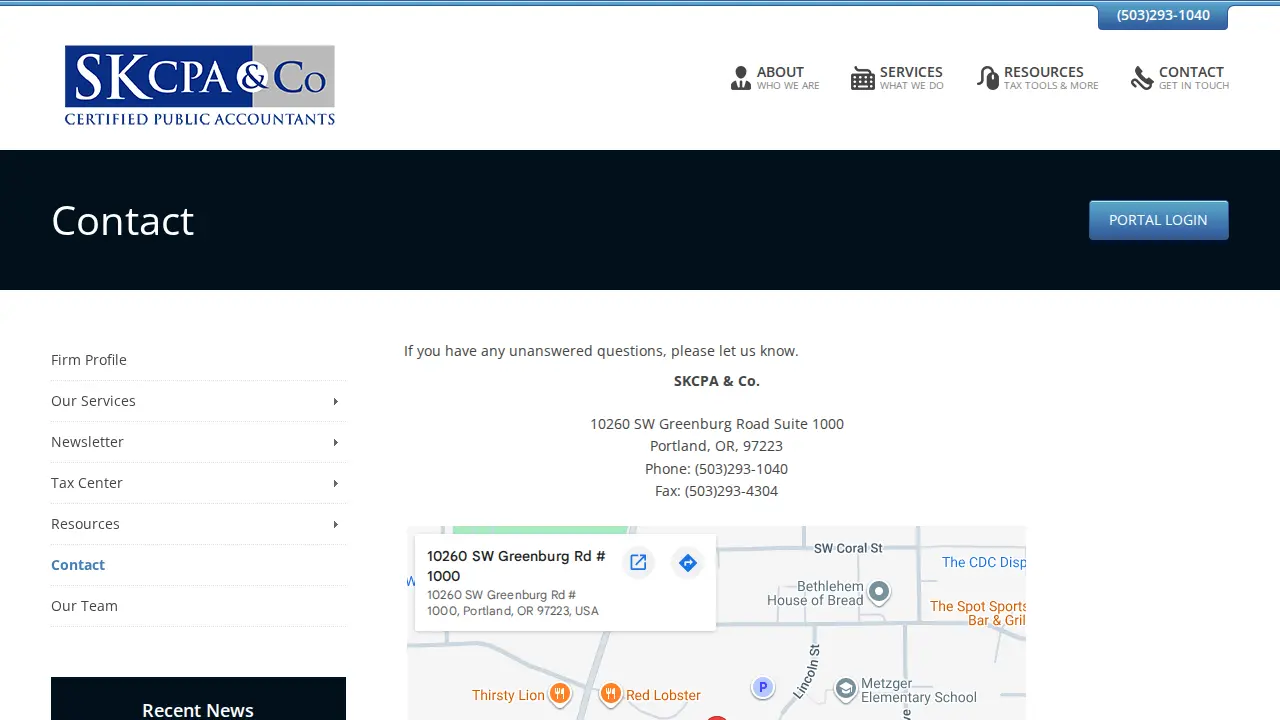The width and height of the screenshot is (1280, 720).
Task: Click the Portland, OR, 97223 address line
Action: (716, 446)
